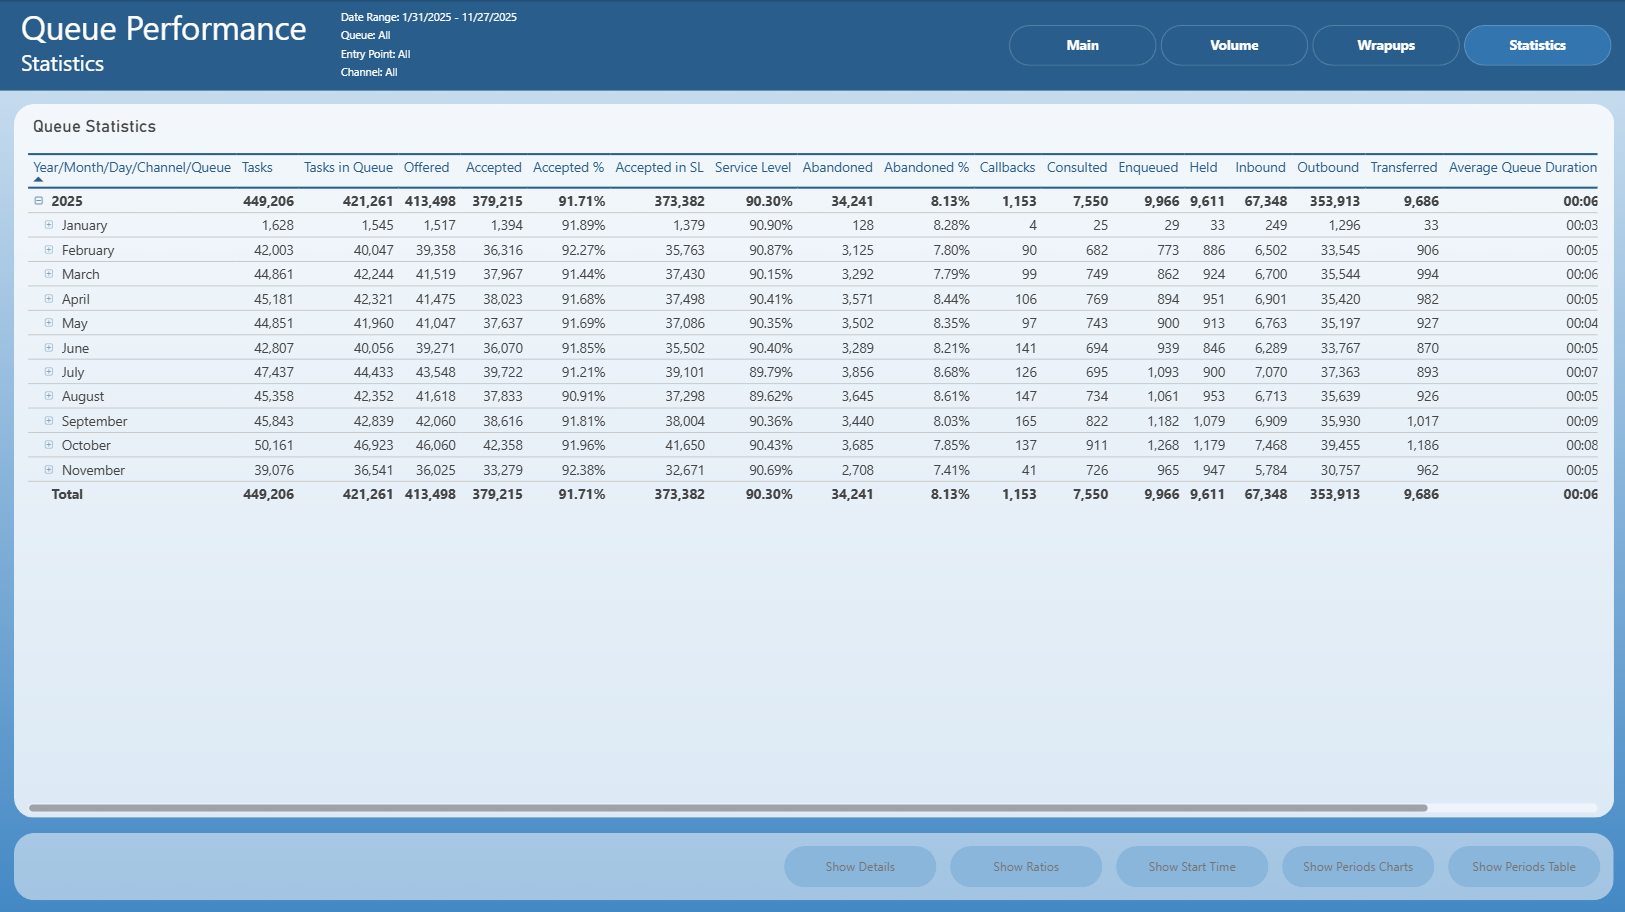Screen dimensions: 1625x912
Task: Click the Show Ratios button
Action: (1026, 867)
